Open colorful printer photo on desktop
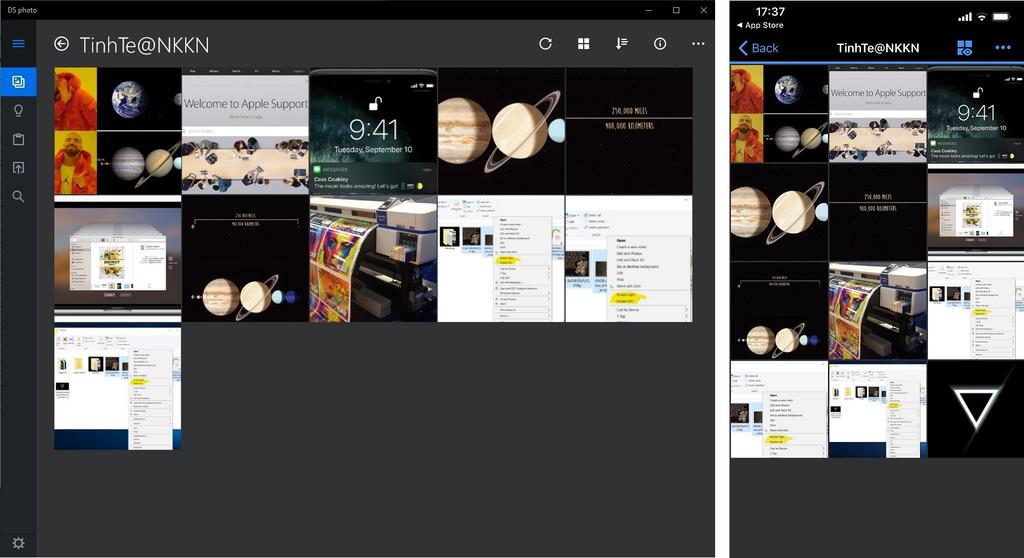The height and width of the screenshot is (558, 1024). (x=373, y=259)
